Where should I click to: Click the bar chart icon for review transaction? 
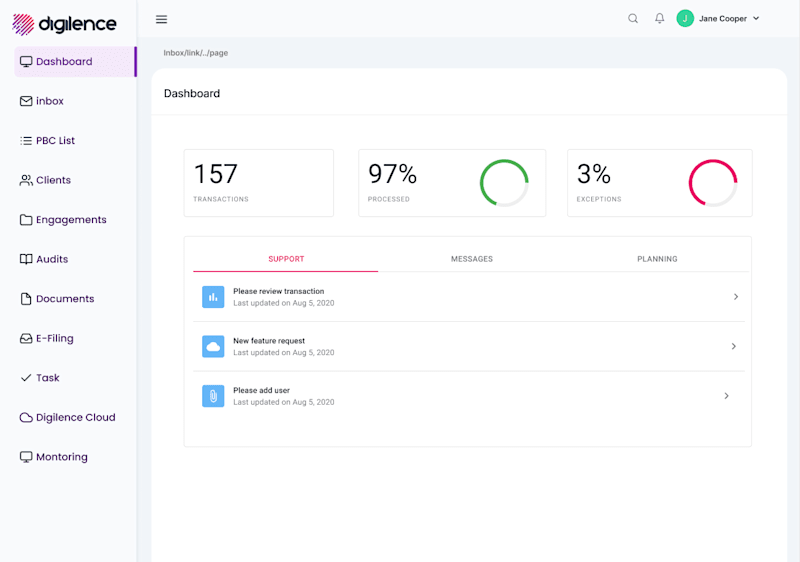[212, 297]
